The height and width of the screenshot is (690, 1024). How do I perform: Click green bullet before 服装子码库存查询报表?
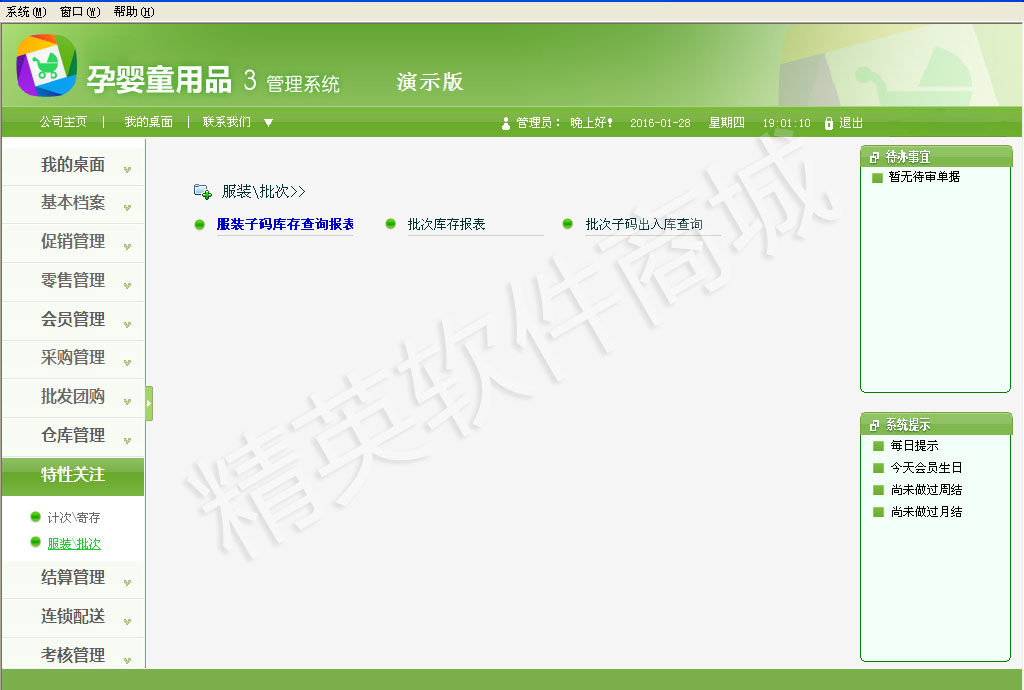click(x=200, y=225)
